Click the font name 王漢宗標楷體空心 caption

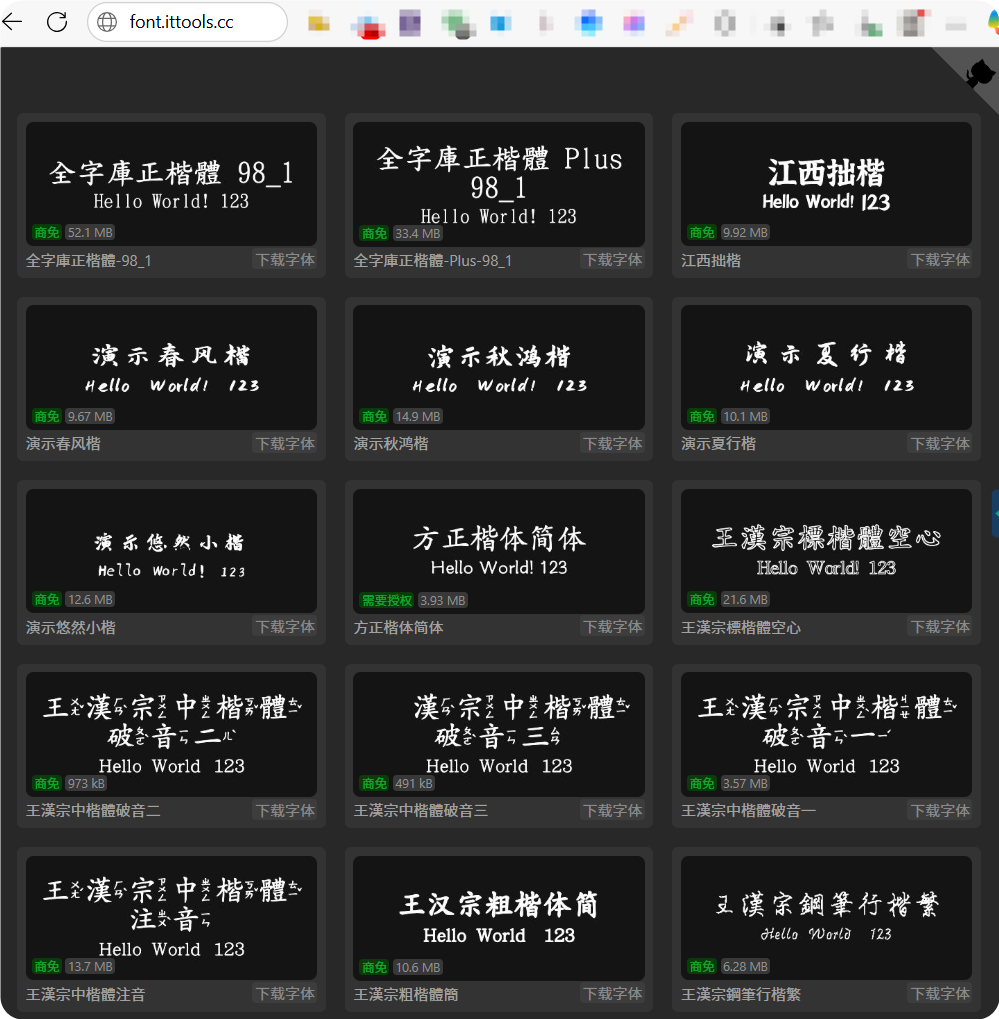(741, 628)
